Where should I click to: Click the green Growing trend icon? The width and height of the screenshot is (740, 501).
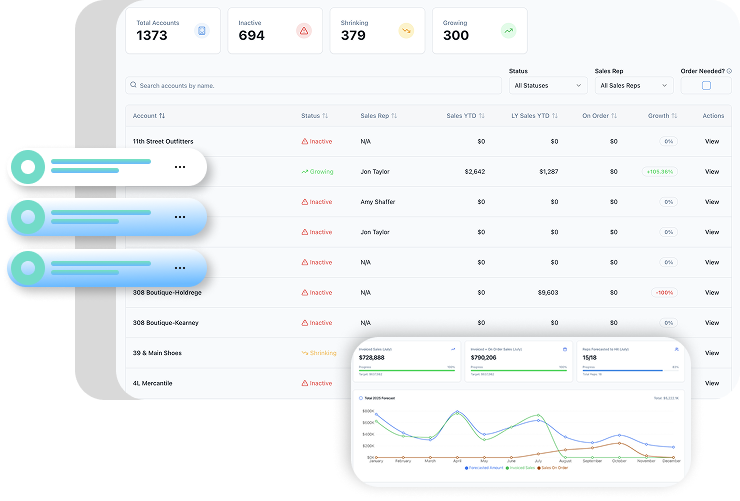point(508,31)
